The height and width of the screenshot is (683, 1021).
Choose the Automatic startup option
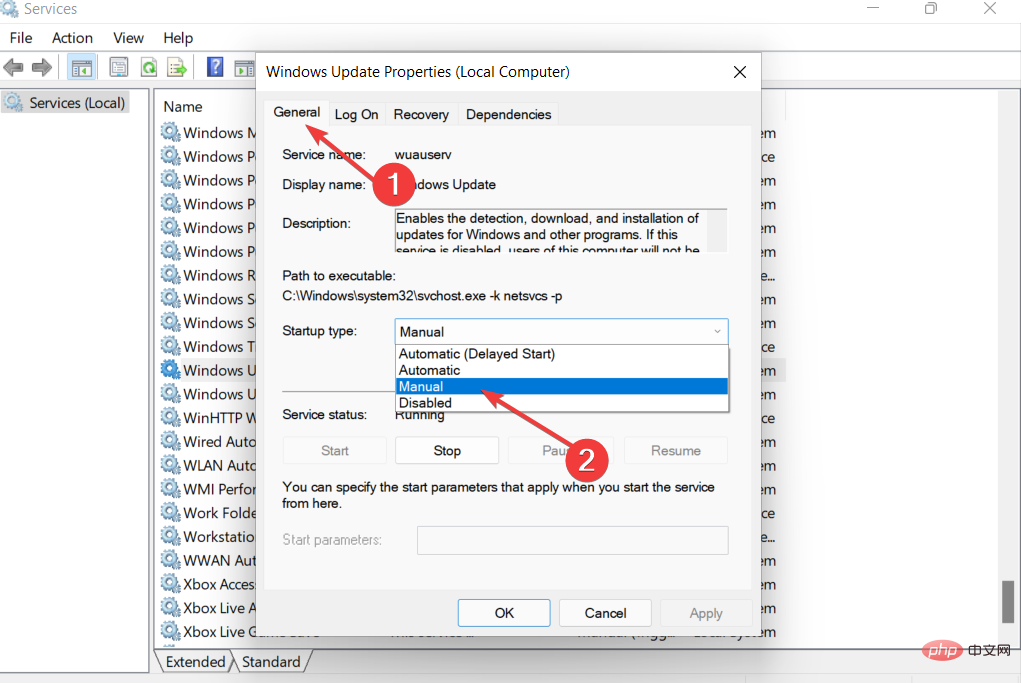tap(561, 370)
